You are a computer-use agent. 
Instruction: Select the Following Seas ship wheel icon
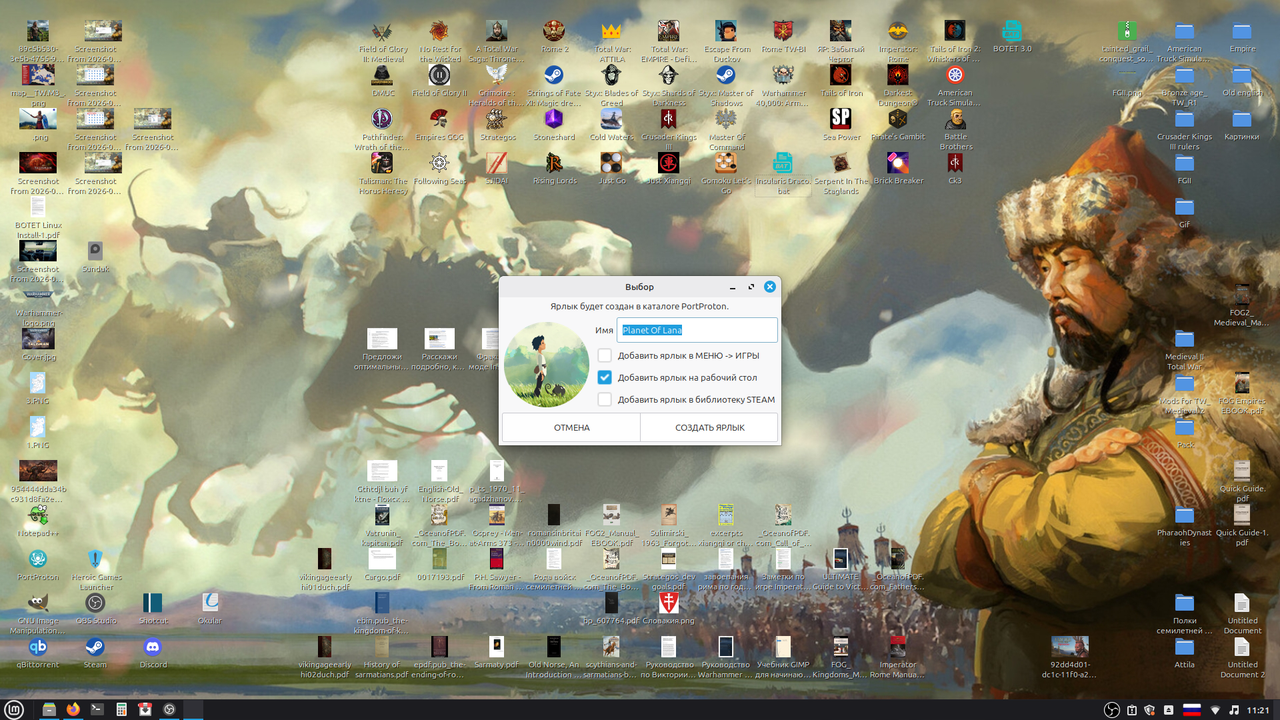coord(439,163)
